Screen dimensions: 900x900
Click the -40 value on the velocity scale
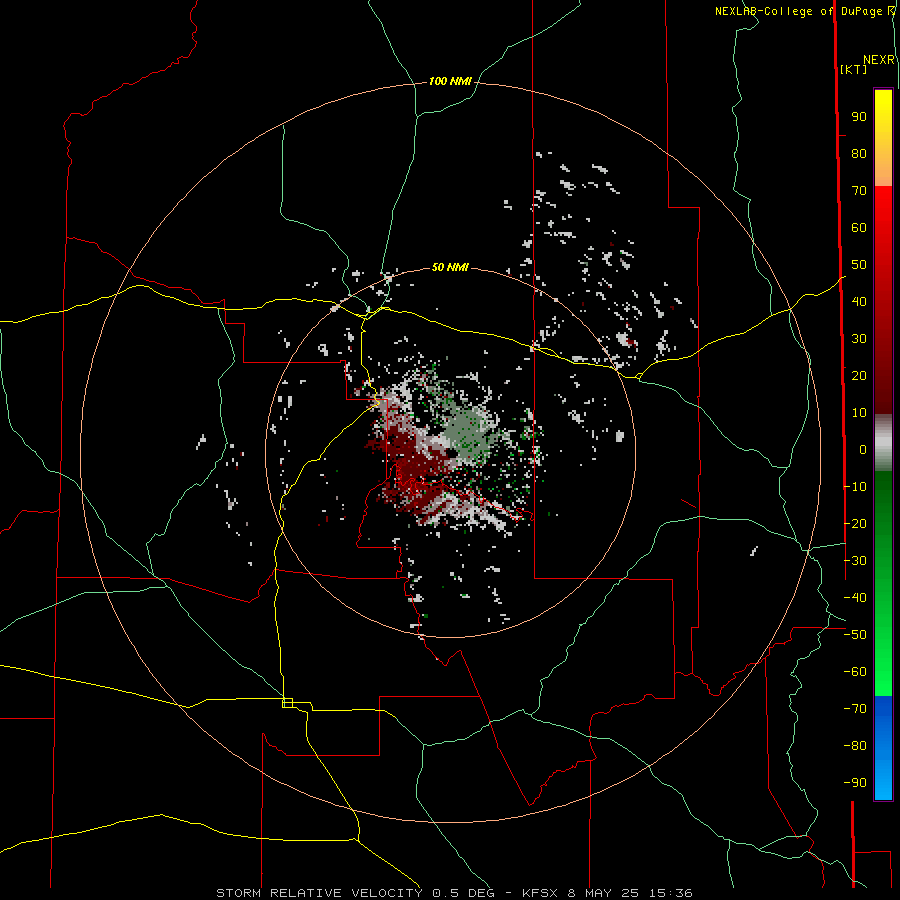[855, 598]
